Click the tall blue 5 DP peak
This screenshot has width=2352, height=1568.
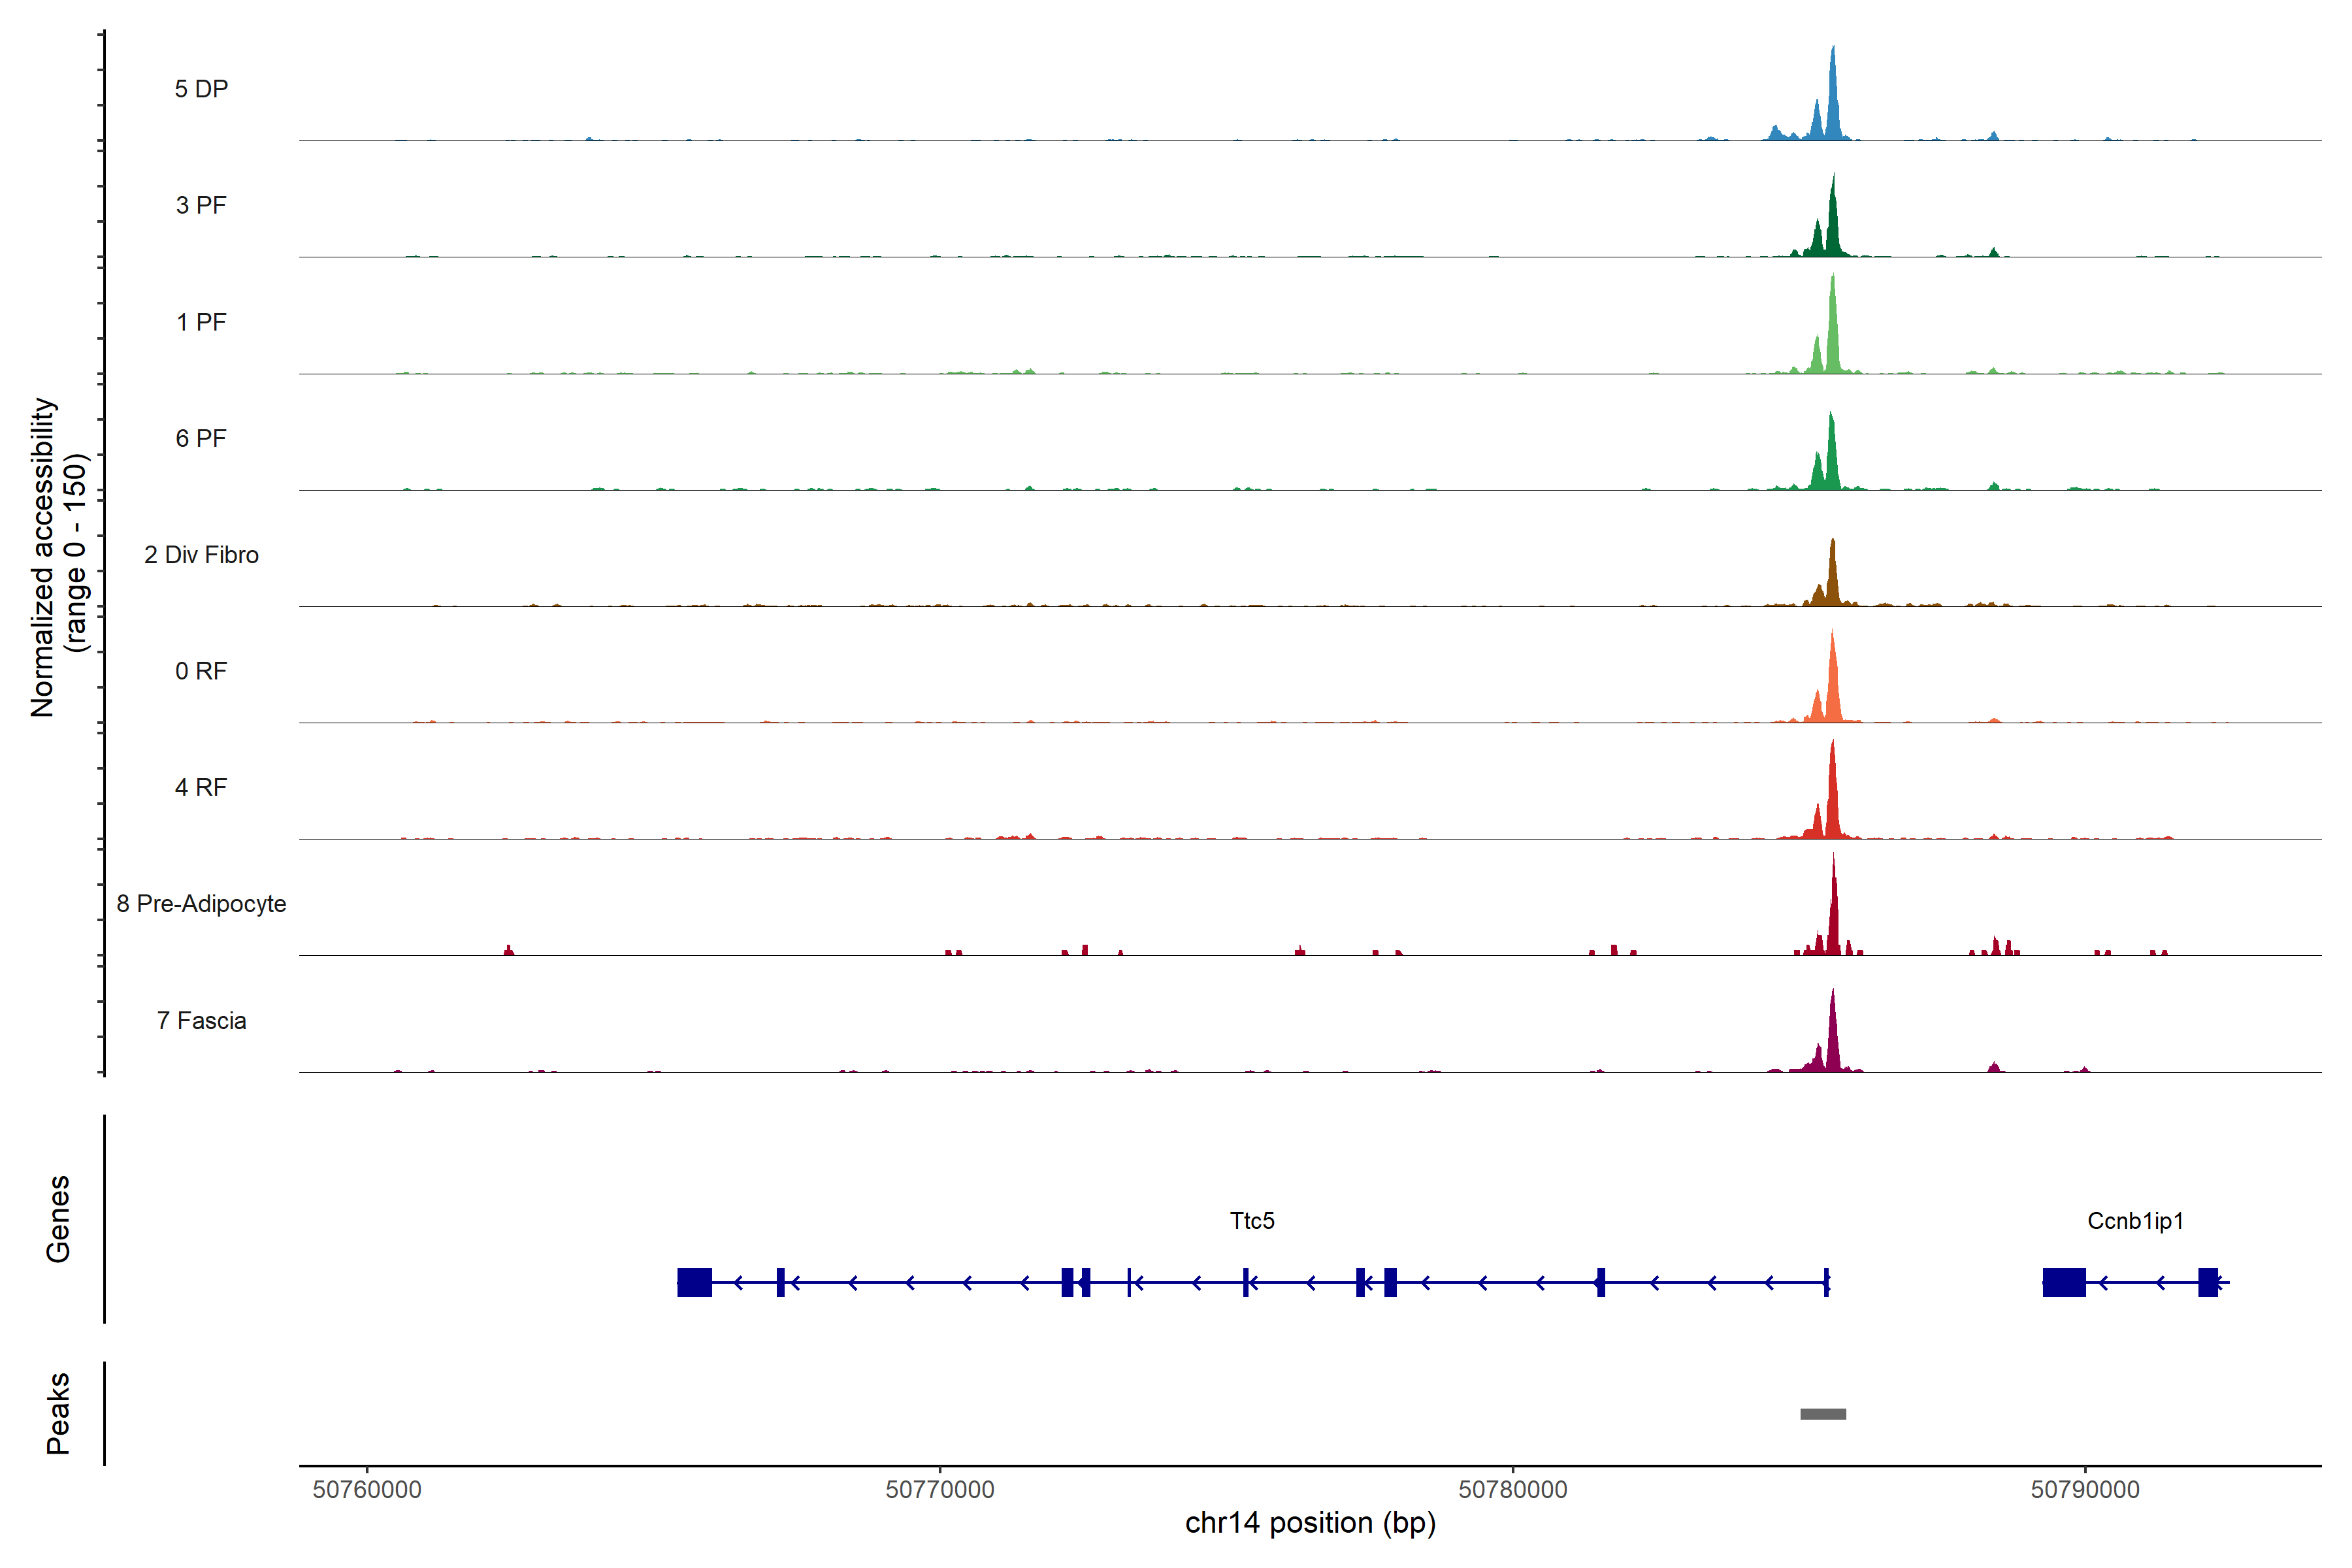[1833, 100]
